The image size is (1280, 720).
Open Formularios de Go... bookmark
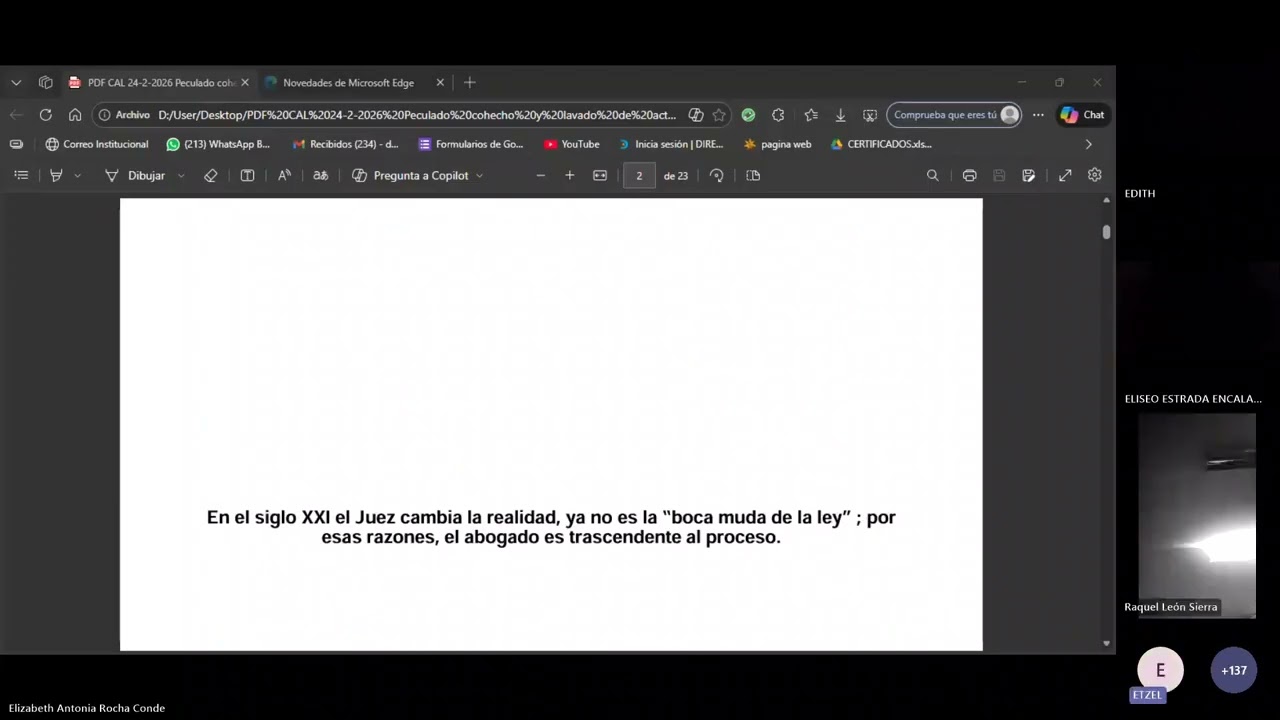coord(471,144)
